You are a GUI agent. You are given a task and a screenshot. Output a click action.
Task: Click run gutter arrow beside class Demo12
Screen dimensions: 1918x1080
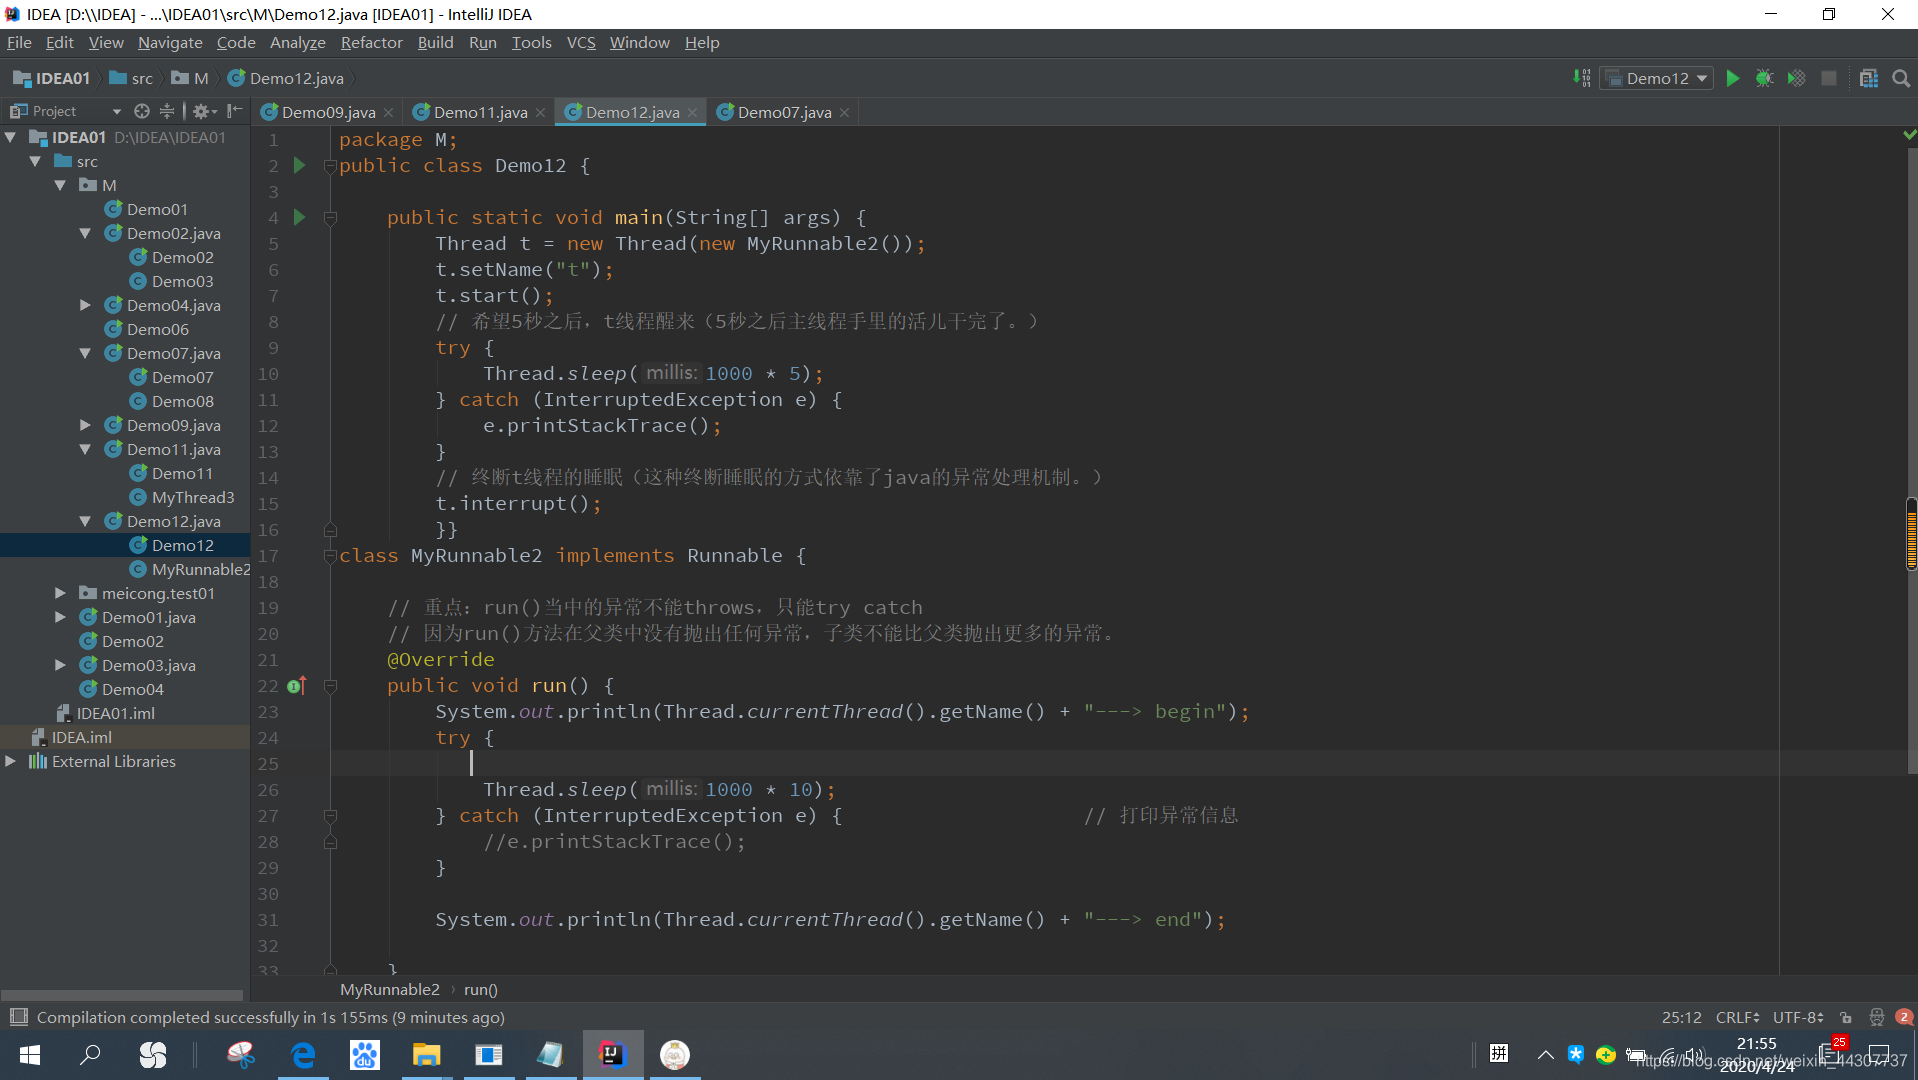[299, 165]
